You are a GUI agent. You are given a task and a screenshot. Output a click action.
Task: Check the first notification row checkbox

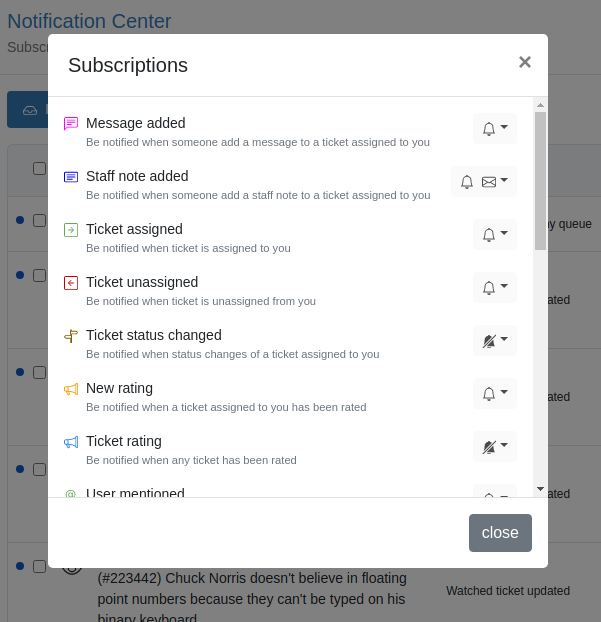(39, 220)
